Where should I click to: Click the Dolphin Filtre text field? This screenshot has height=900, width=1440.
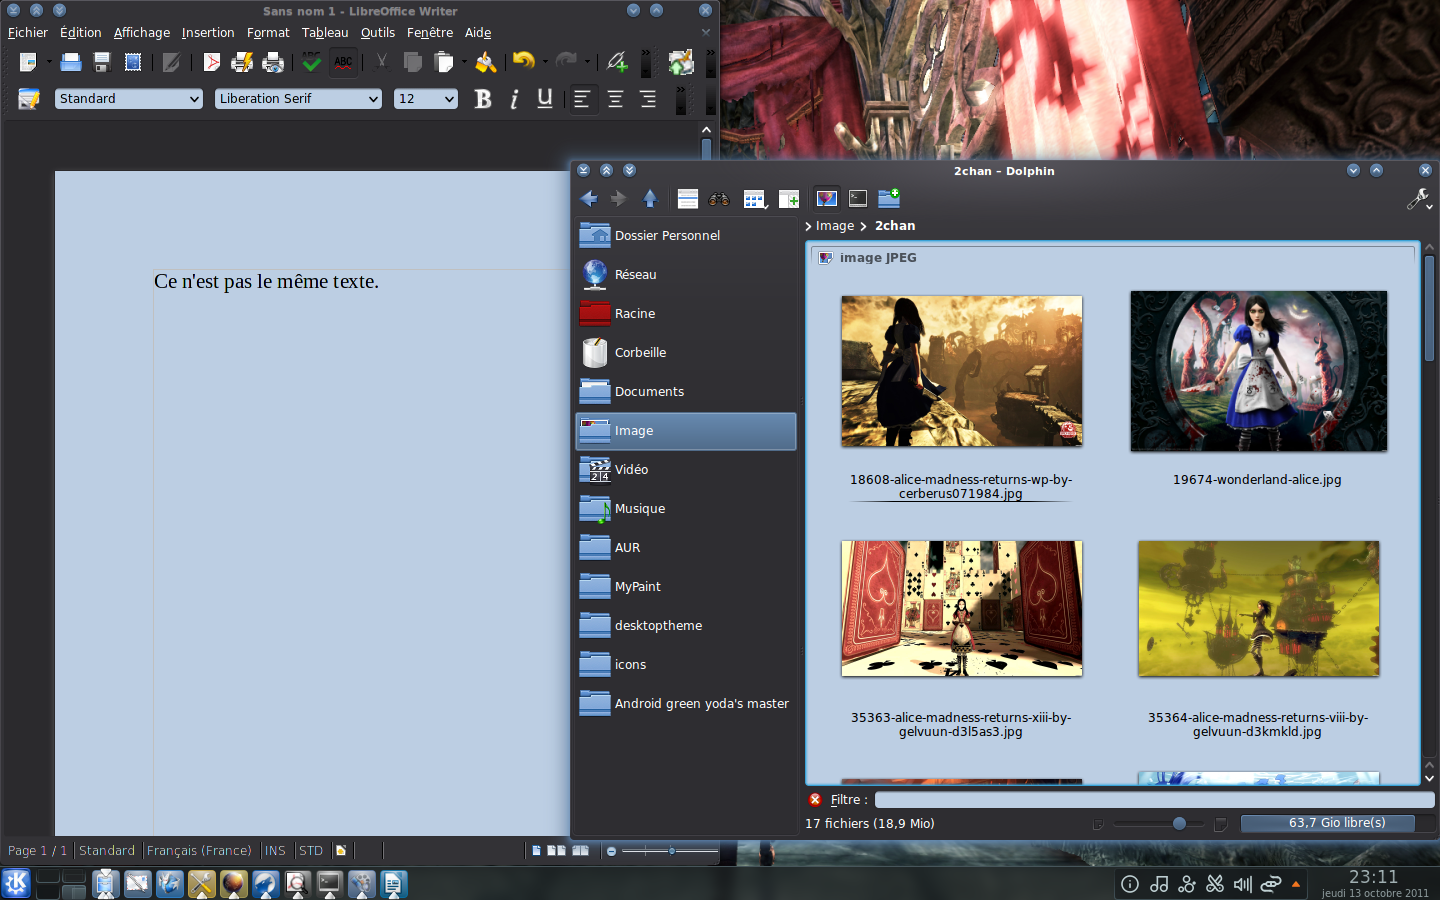(1154, 800)
